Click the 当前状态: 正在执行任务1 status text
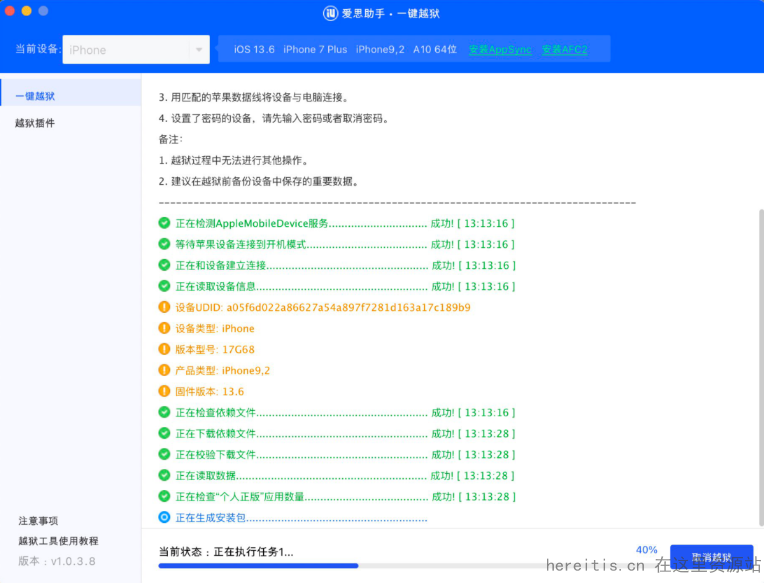Image resolution: width=764 pixels, height=583 pixels. click(226, 552)
